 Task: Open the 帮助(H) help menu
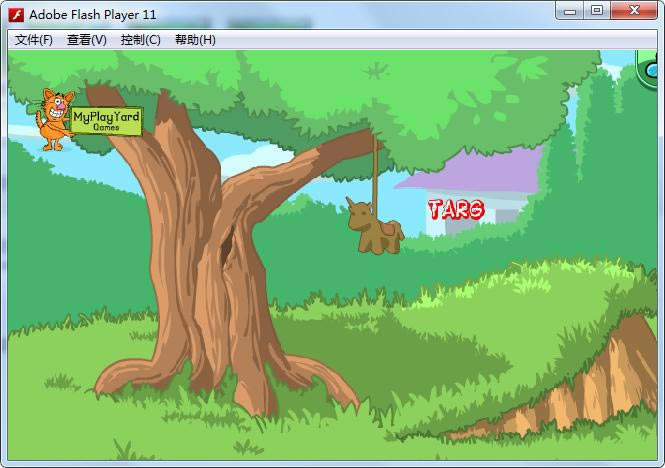point(195,40)
